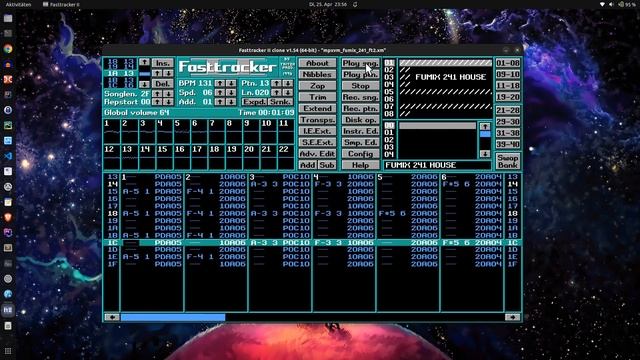Click the blue pattern channel scrollbar thumb

tap(173, 317)
